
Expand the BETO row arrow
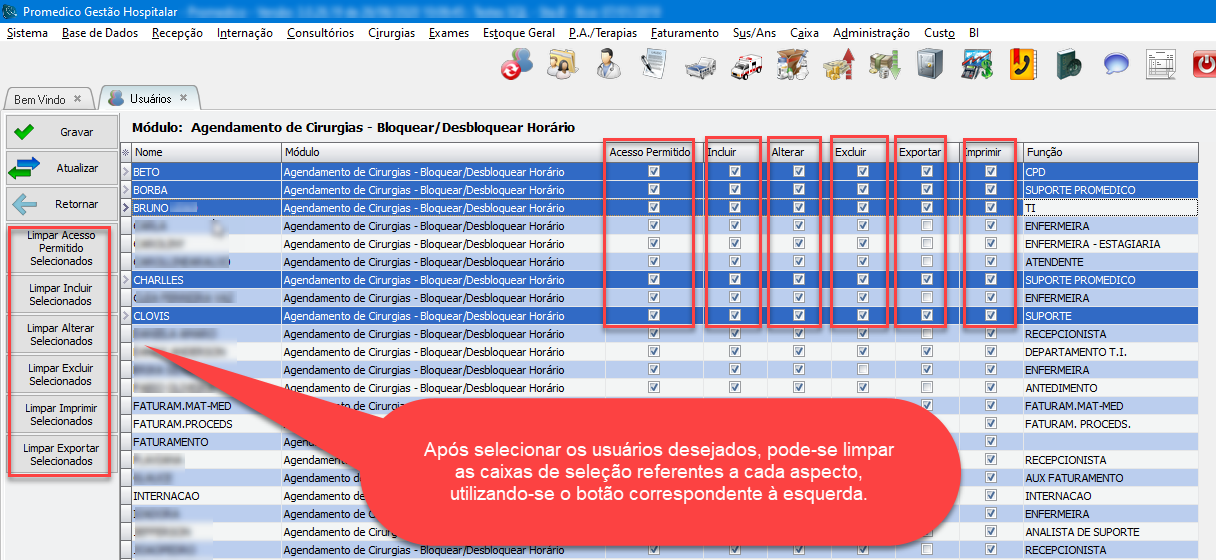tap(126, 171)
